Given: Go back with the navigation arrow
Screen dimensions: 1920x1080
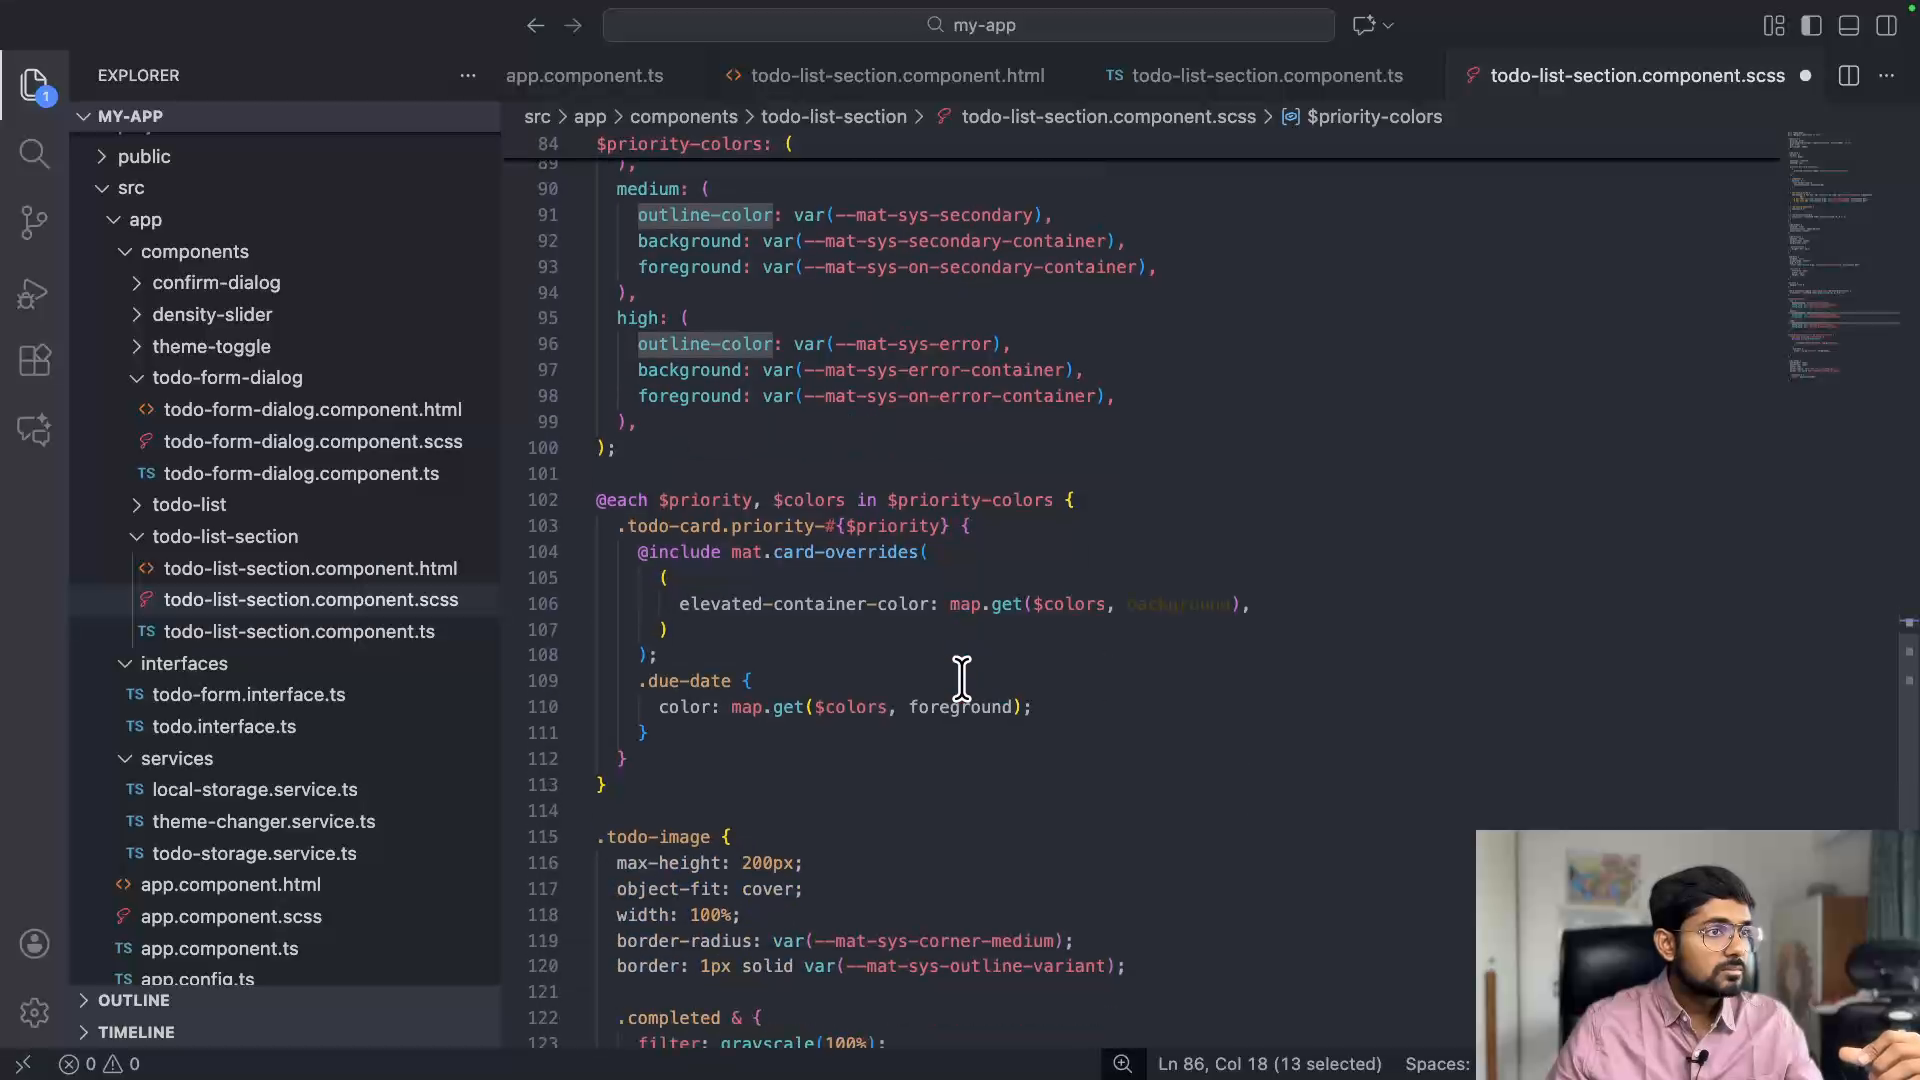Looking at the screenshot, I should point(535,26).
